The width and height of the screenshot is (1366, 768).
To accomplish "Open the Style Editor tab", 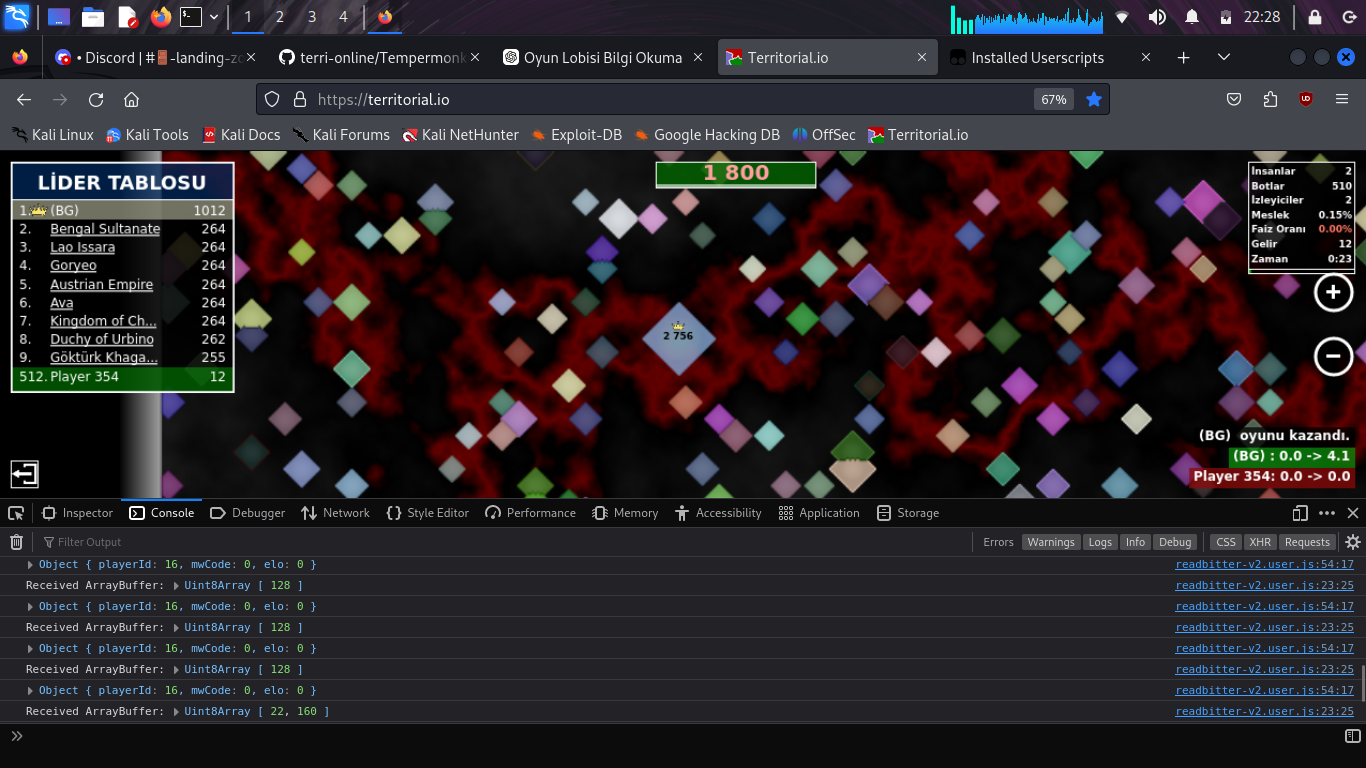I will pos(428,513).
